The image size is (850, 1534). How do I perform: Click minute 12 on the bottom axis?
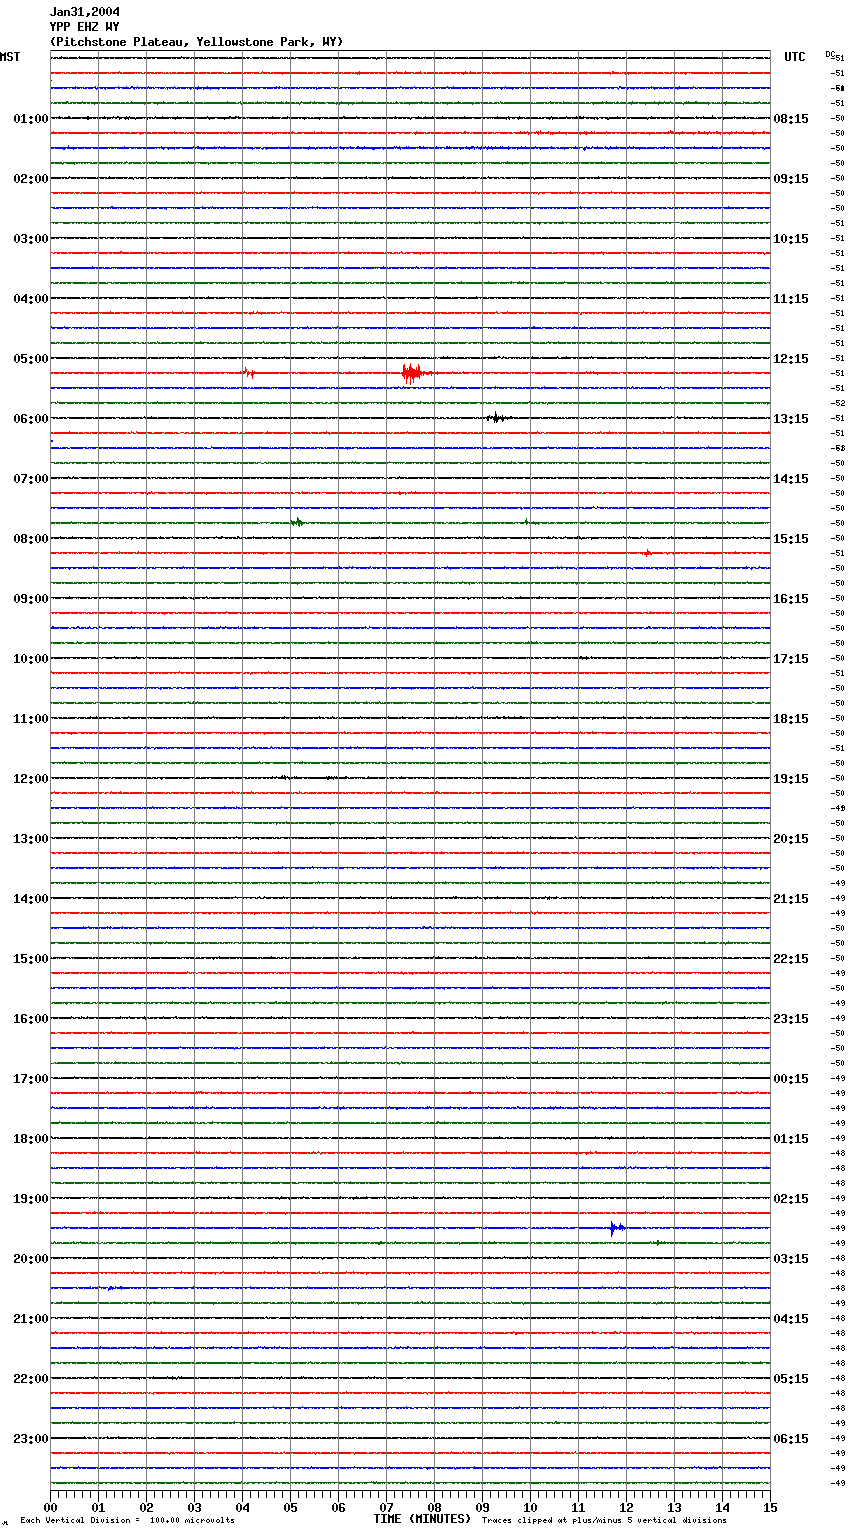pyautogui.click(x=626, y=1507)
